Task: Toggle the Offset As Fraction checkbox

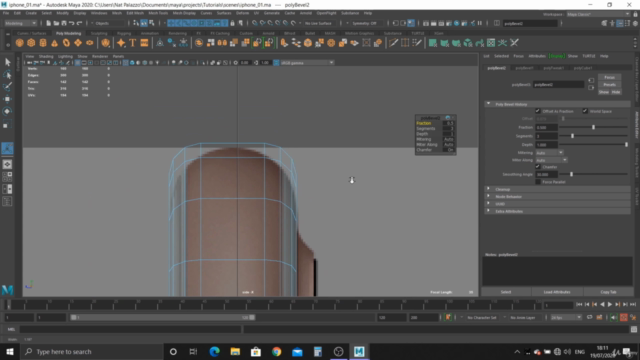Action: click(x=538, y=111)
